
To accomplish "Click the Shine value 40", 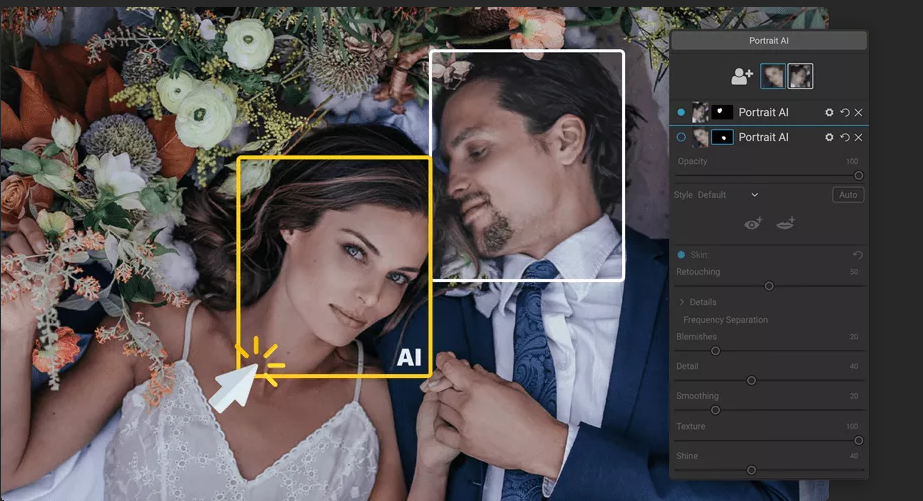I will coord(854,456).
